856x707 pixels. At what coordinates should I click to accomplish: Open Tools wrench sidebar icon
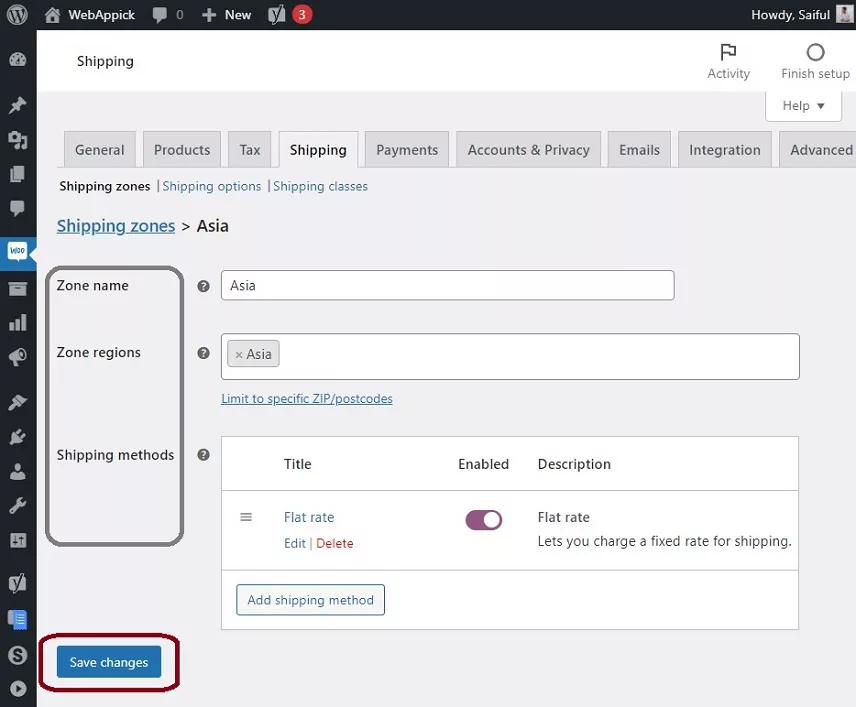click(x=17, y=506)
